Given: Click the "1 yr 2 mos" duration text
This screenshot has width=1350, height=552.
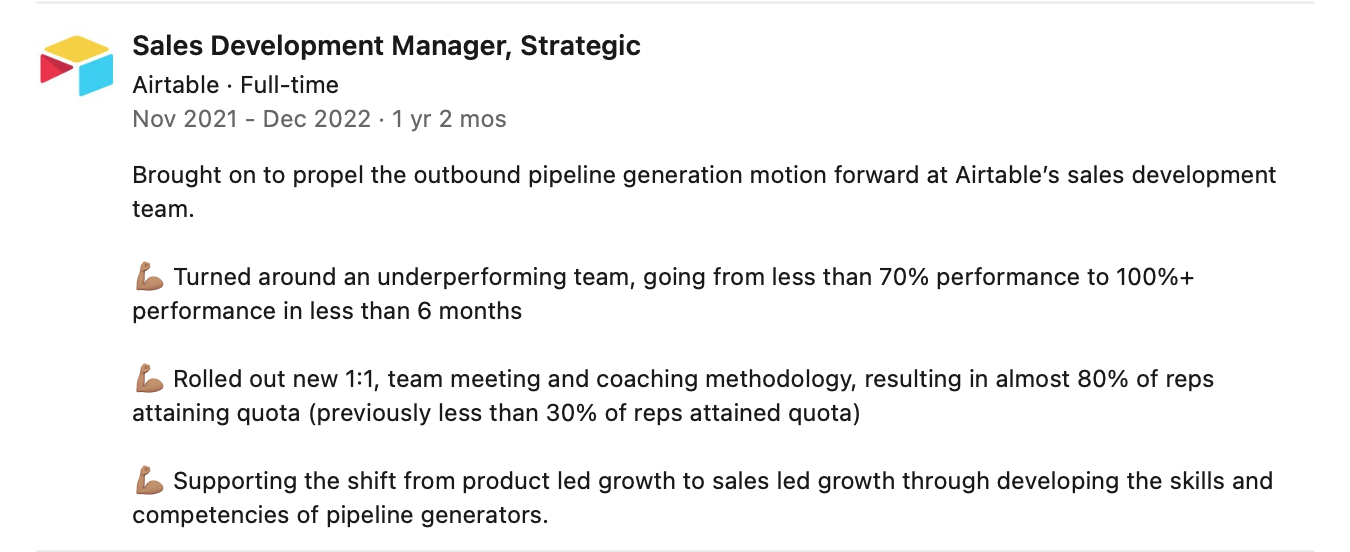Looking at the screenshot, I should (449, 120).
